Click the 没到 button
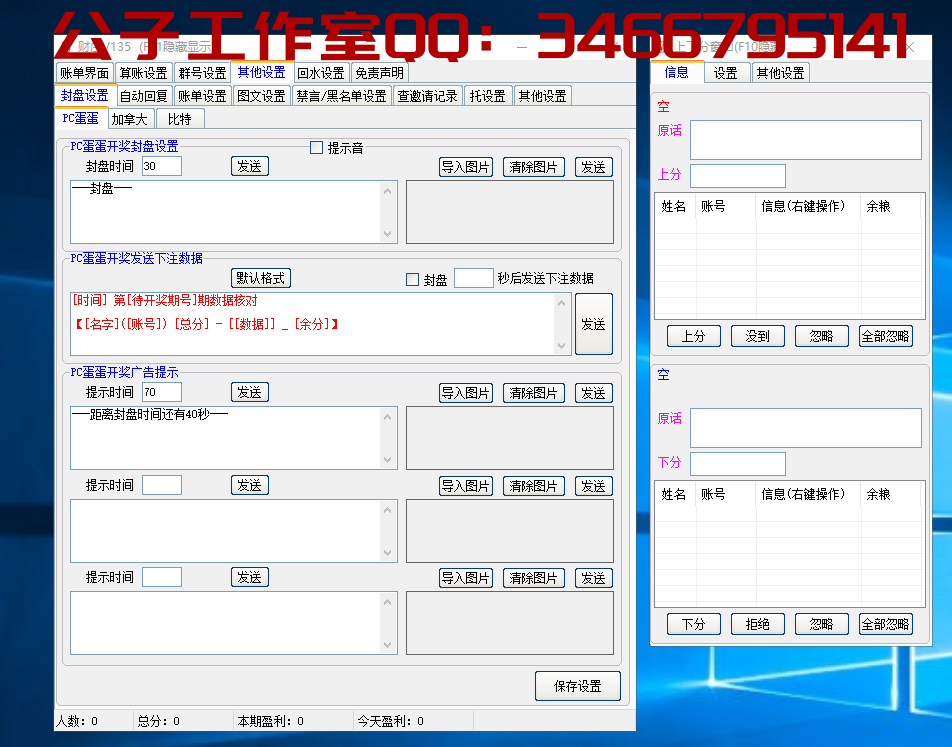 pos(758,336)
